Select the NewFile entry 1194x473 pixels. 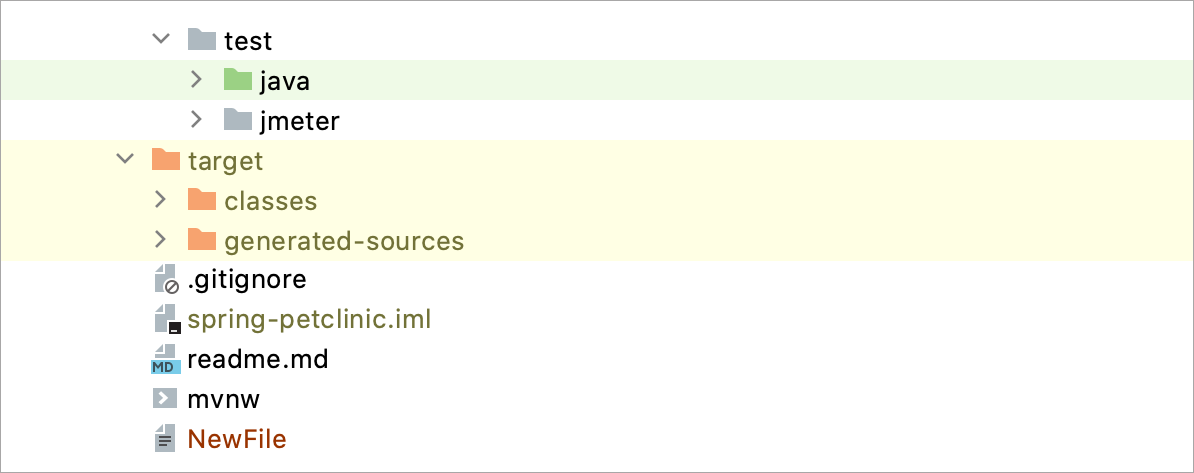[x=236, y=439]
